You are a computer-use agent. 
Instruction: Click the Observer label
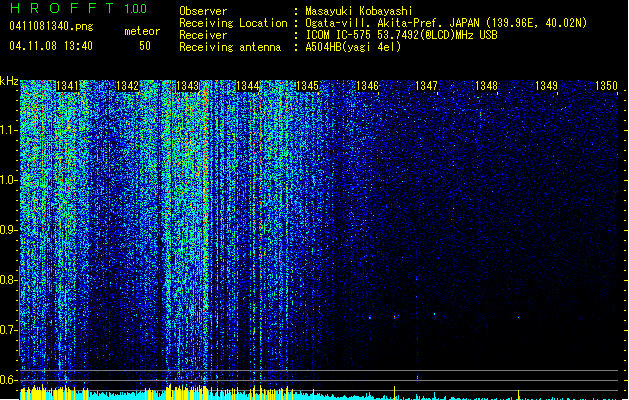pos(203,11)
